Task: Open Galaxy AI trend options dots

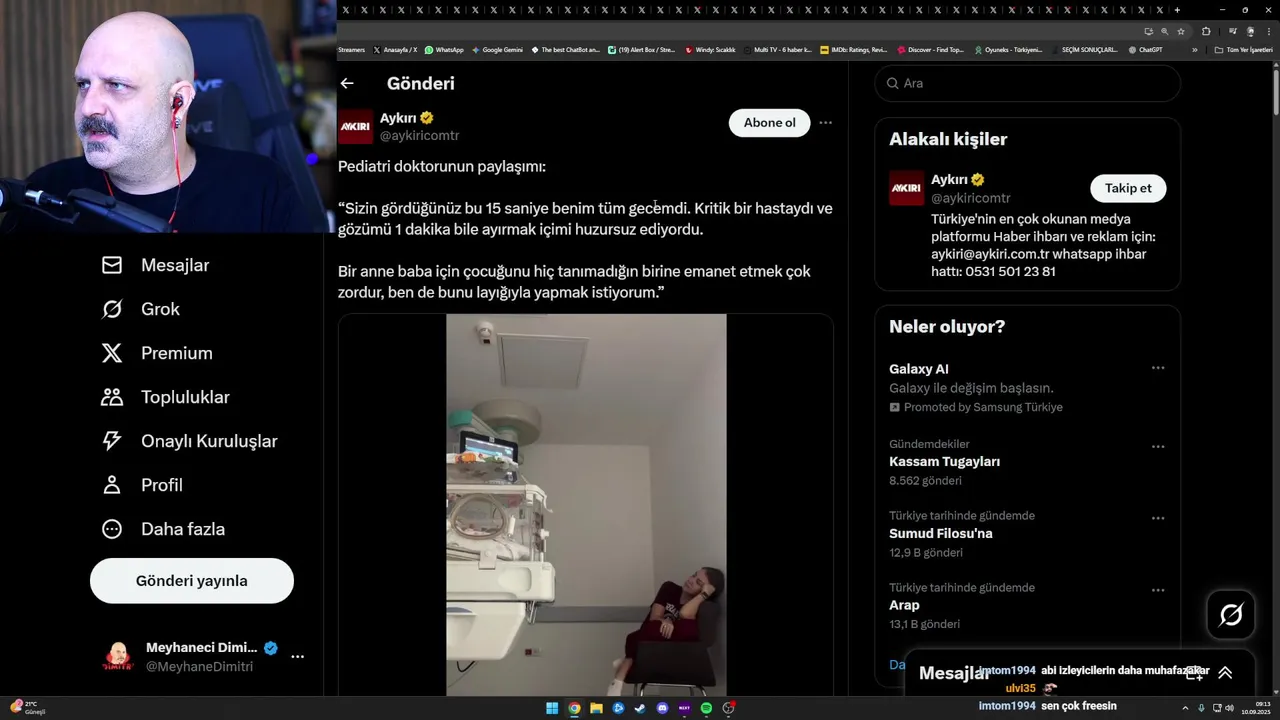Action: [1158, 368]
